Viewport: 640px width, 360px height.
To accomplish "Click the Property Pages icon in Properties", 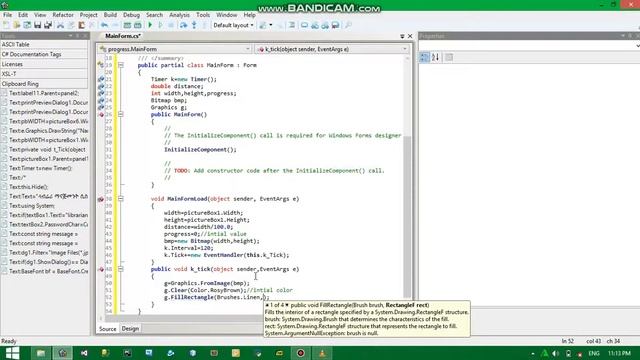I will click(449, 58).
